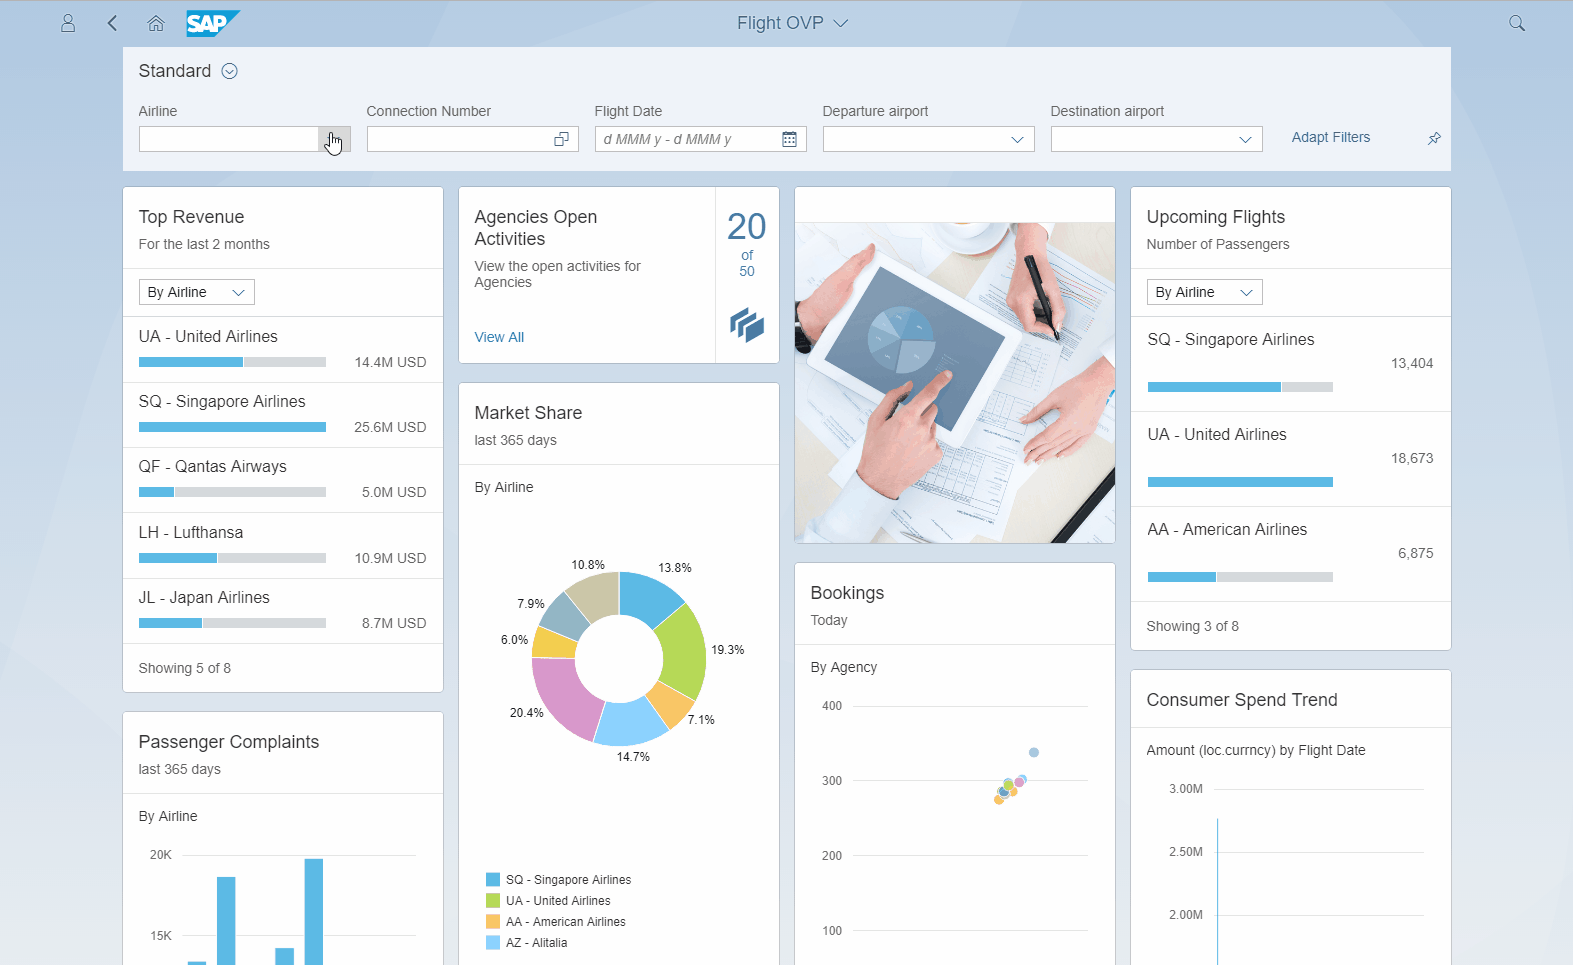Click View All link

coord(499,337)
